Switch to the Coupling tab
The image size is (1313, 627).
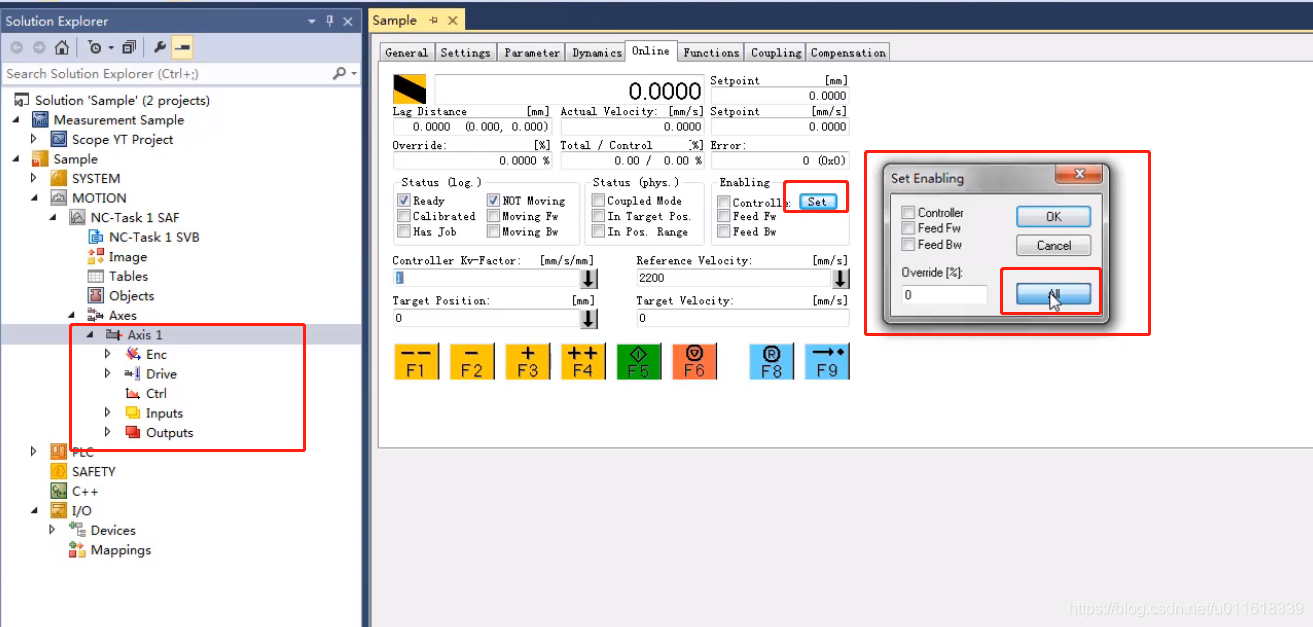coord(776,53)
